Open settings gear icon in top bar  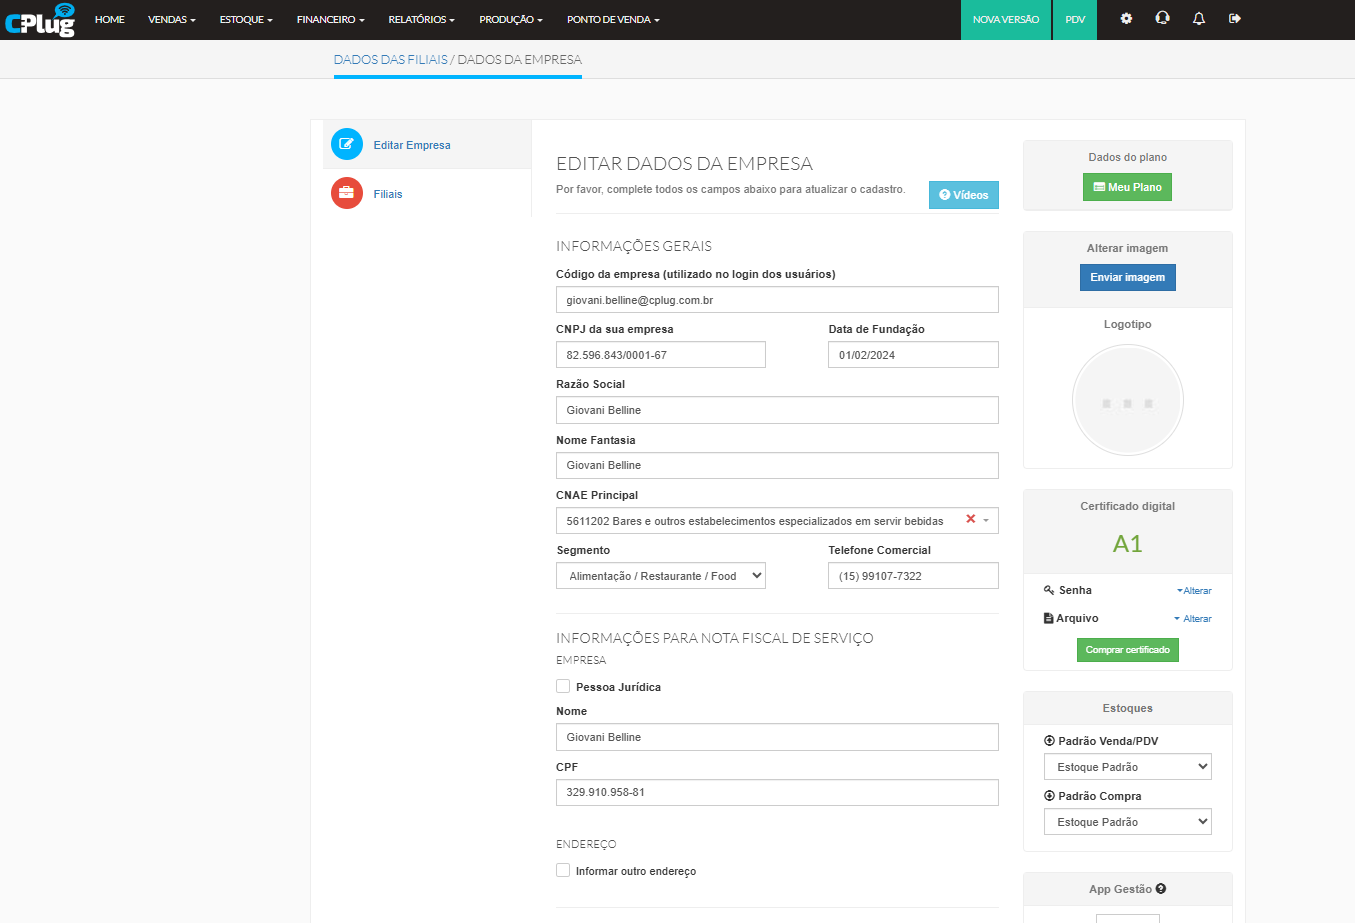(x=1126, y=19)
